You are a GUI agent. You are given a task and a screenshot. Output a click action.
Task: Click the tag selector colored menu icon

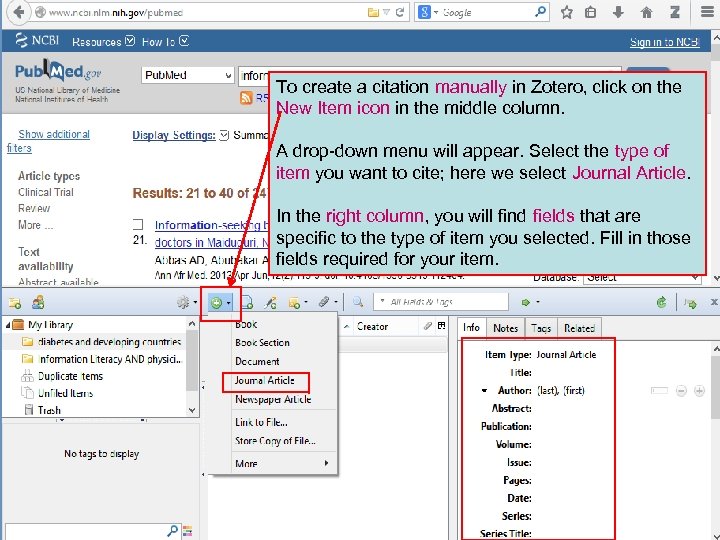coord(187,531)
